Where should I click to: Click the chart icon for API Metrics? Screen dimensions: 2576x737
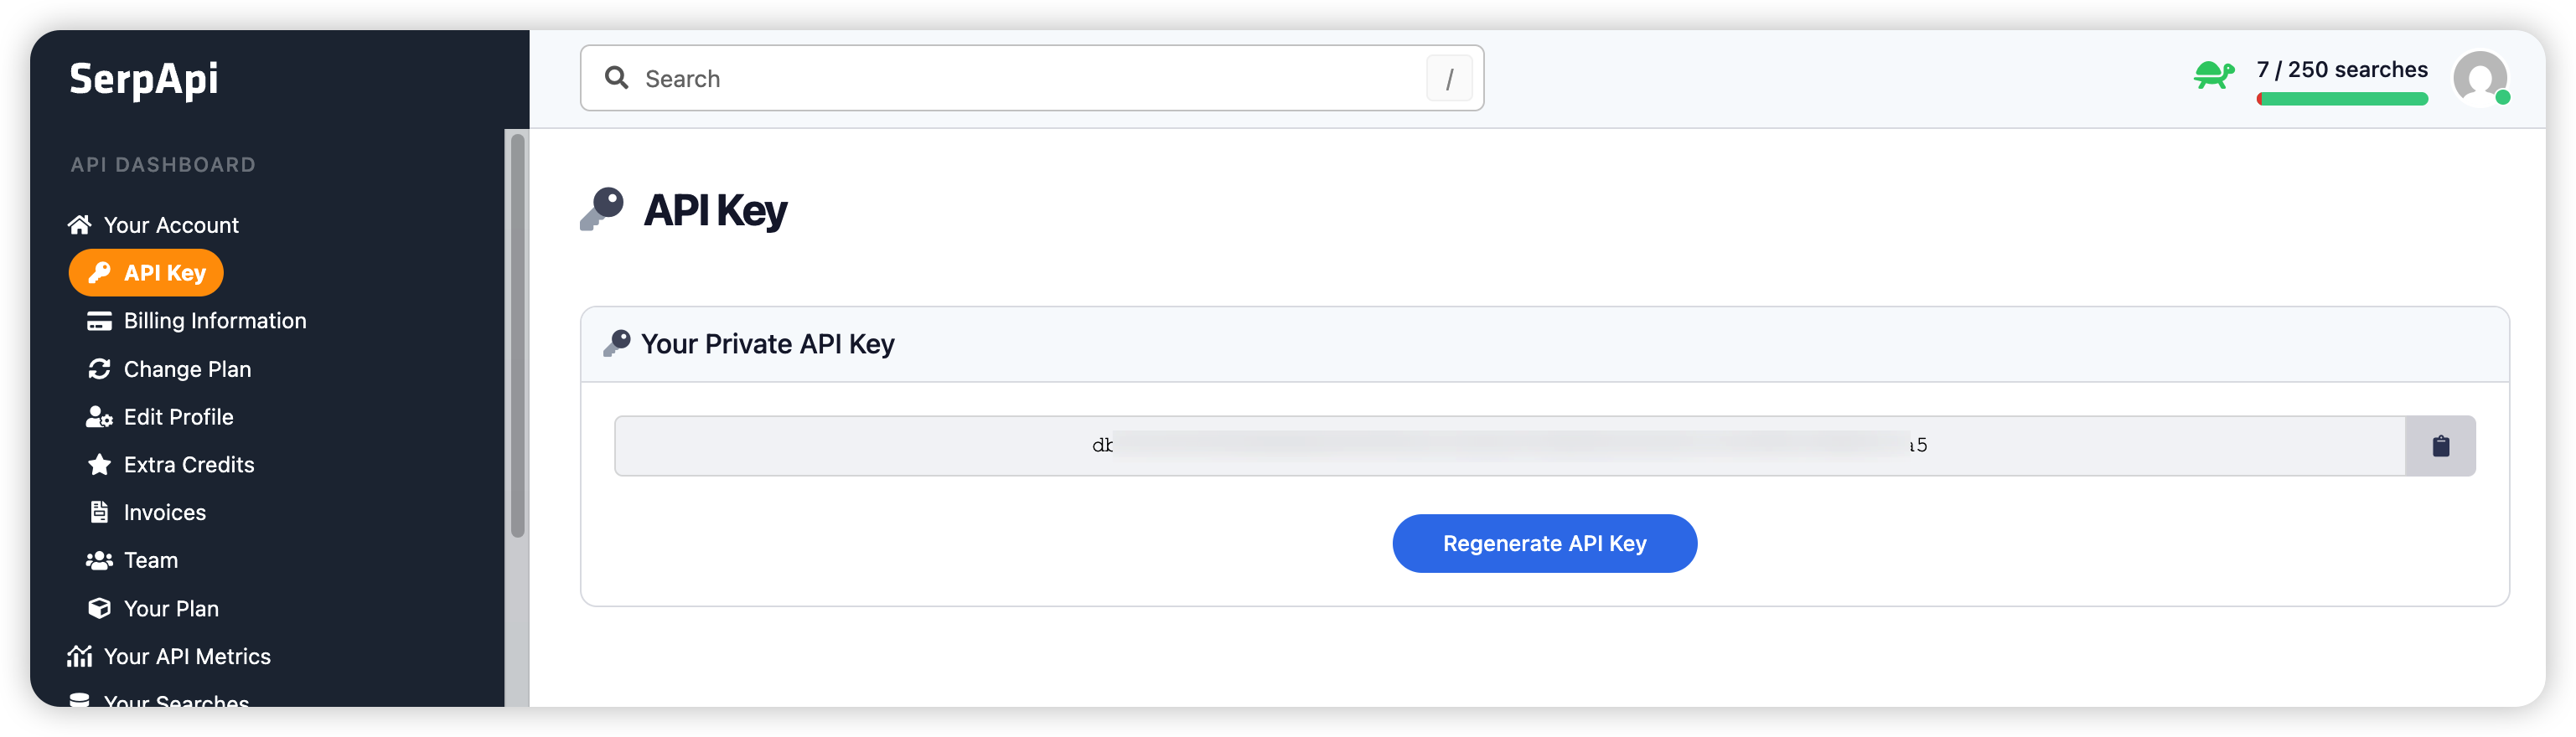point(80,657)
